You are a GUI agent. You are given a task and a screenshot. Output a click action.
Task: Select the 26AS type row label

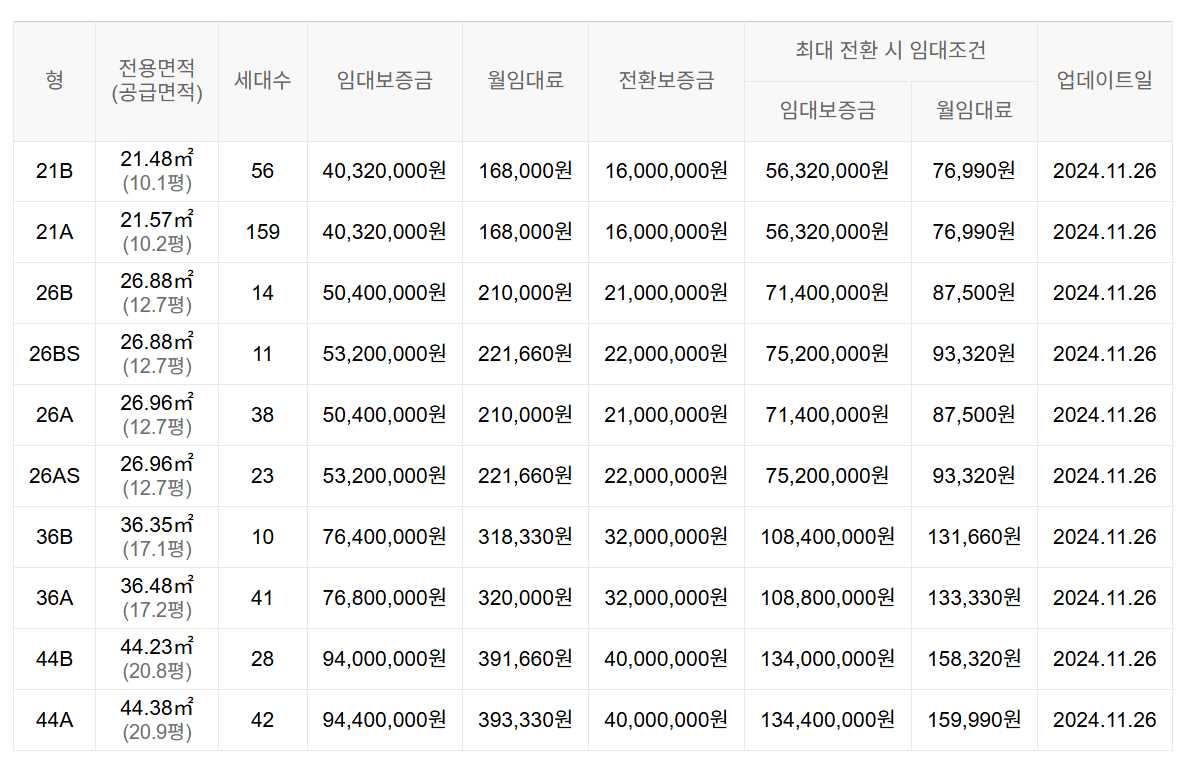point(55,476)
